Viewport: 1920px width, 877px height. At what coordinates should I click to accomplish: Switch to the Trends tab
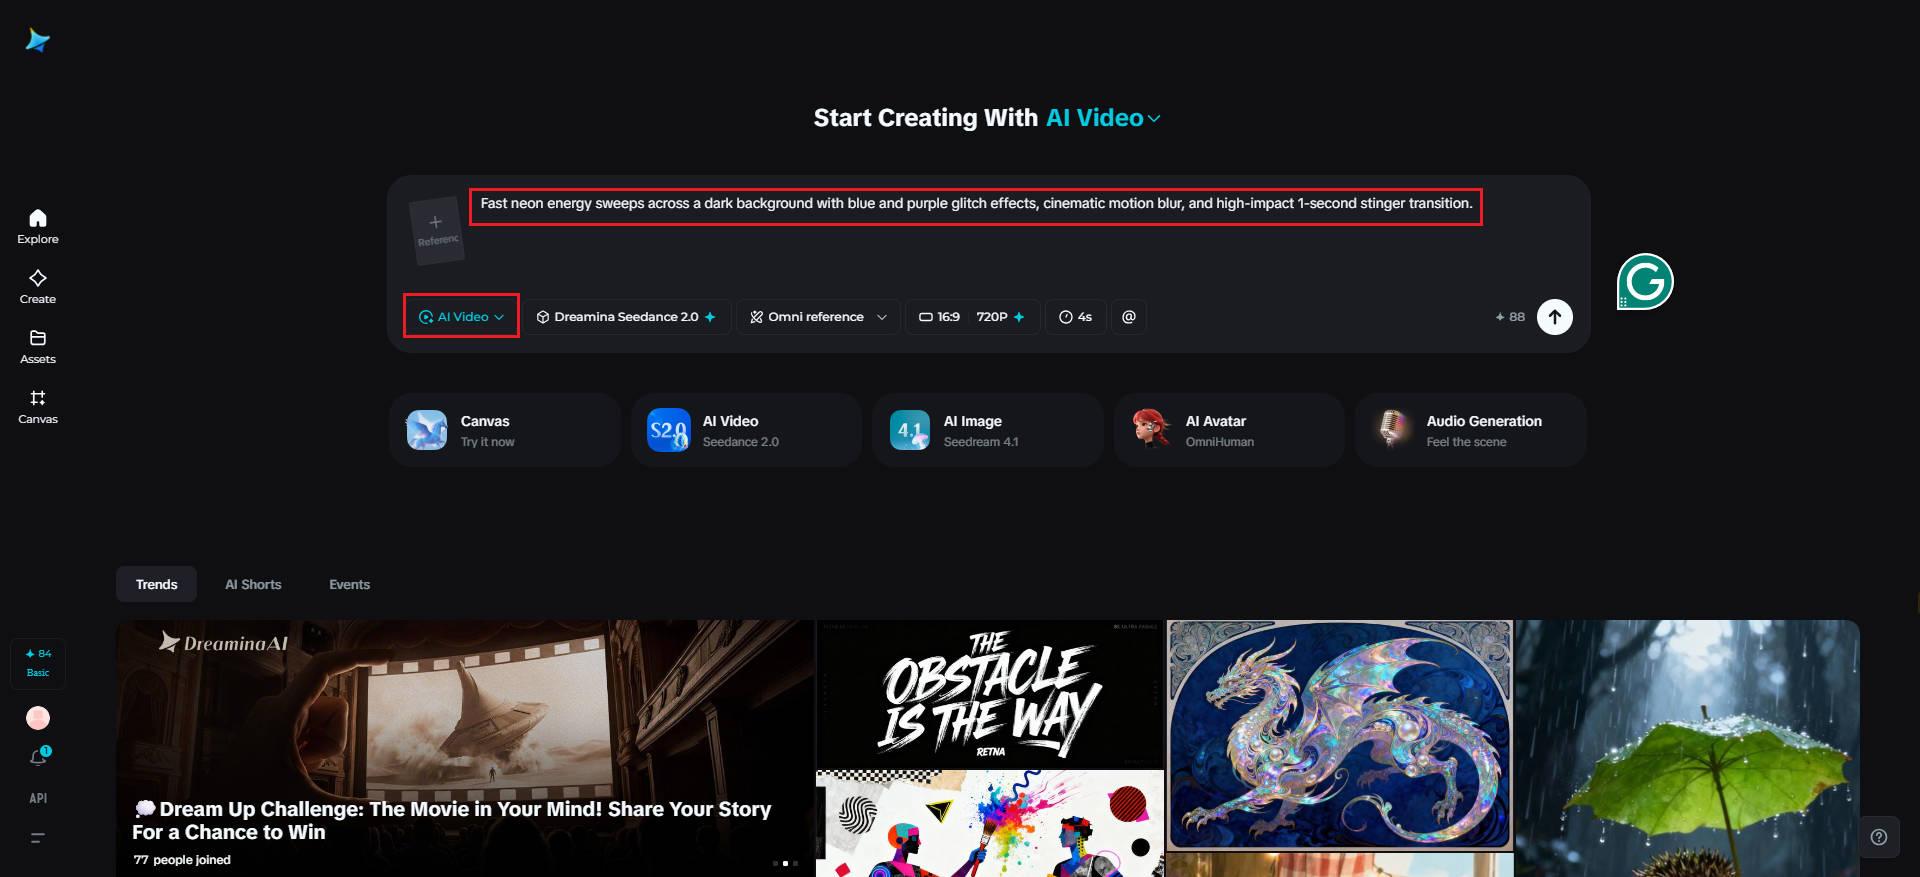(x=157, y=584)
